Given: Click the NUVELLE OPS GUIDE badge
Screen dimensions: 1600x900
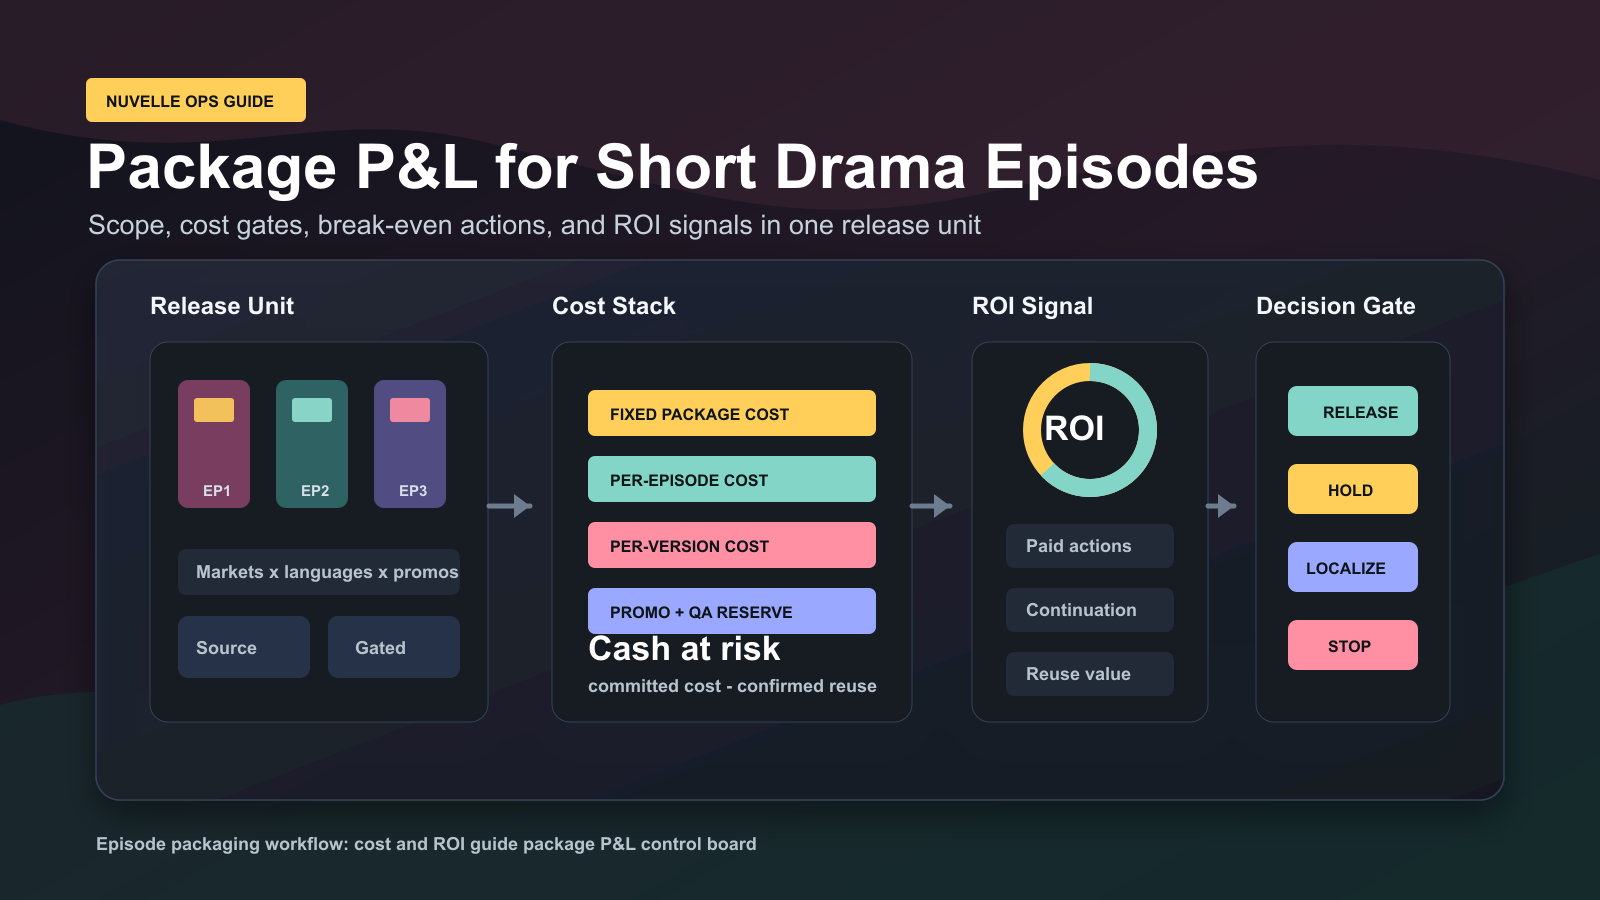Looking at the screenshot, I should 196,100.
